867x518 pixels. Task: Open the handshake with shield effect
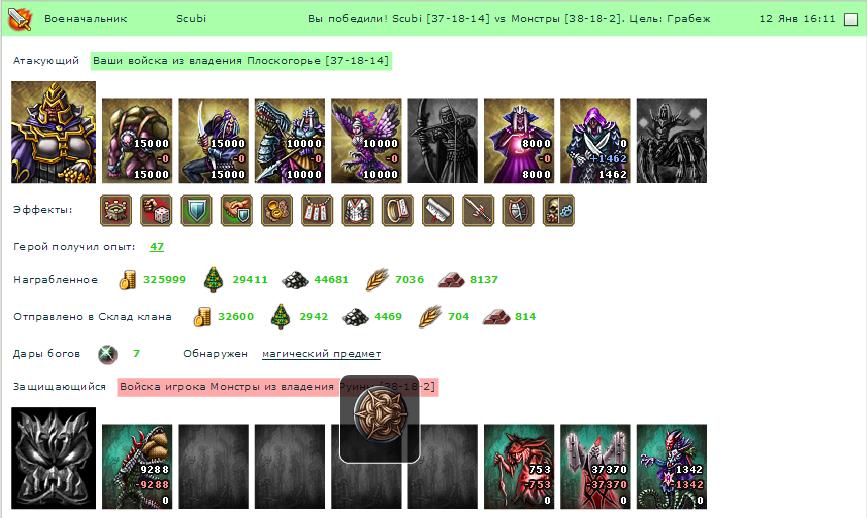tap(237, 211)
